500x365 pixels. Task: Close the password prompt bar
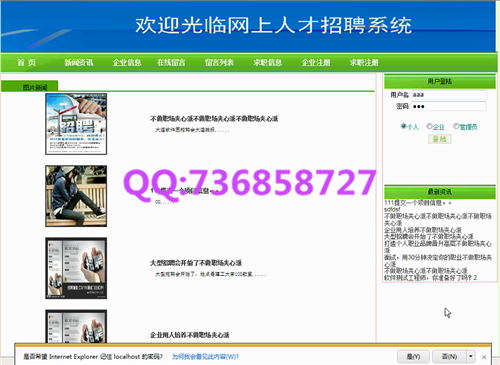point(484,357)
